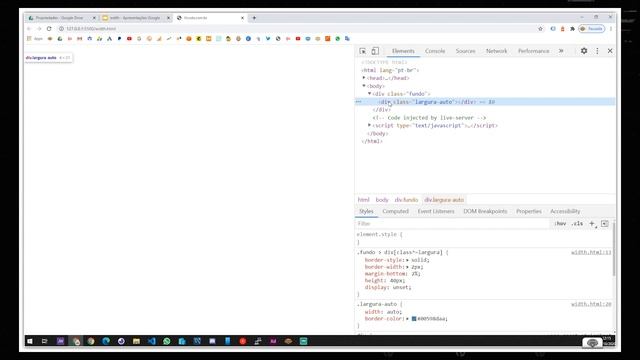Switch to the Network tab
Viewport: 640px width, 360px height.
pyautogui.click(x=496, y=51)
